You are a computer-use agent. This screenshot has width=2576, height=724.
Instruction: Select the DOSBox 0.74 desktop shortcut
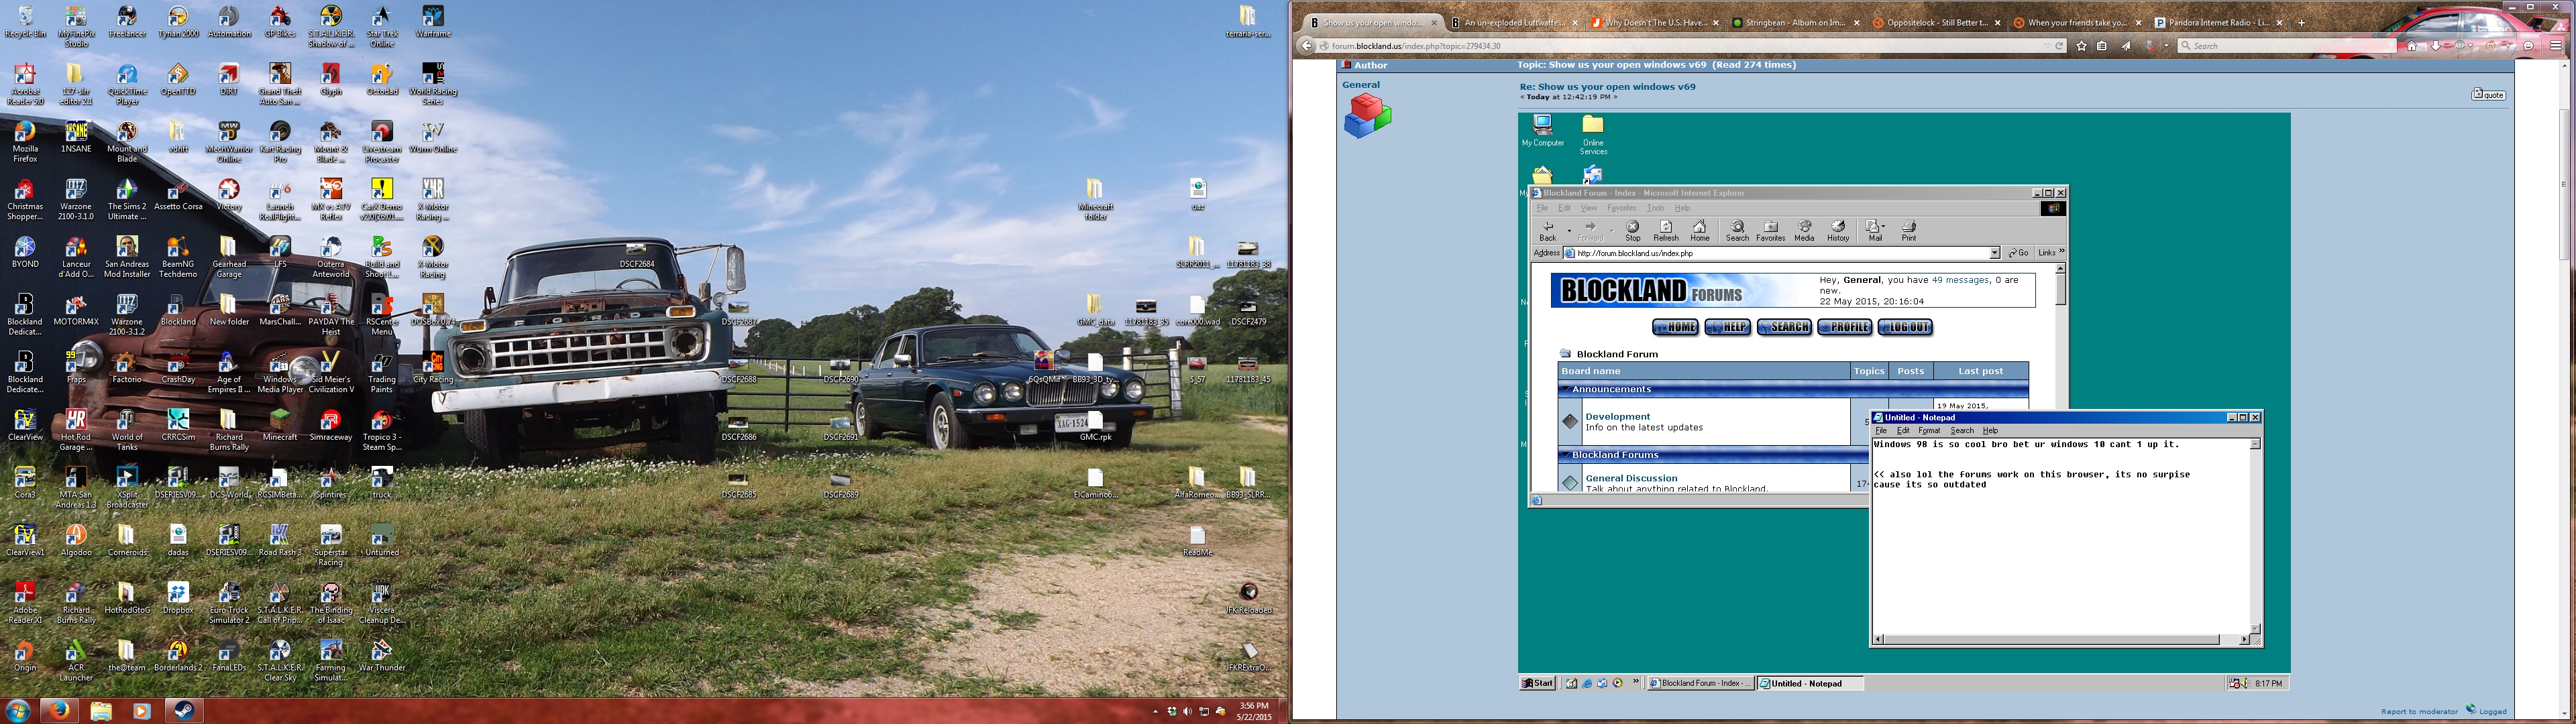[433, 310]
